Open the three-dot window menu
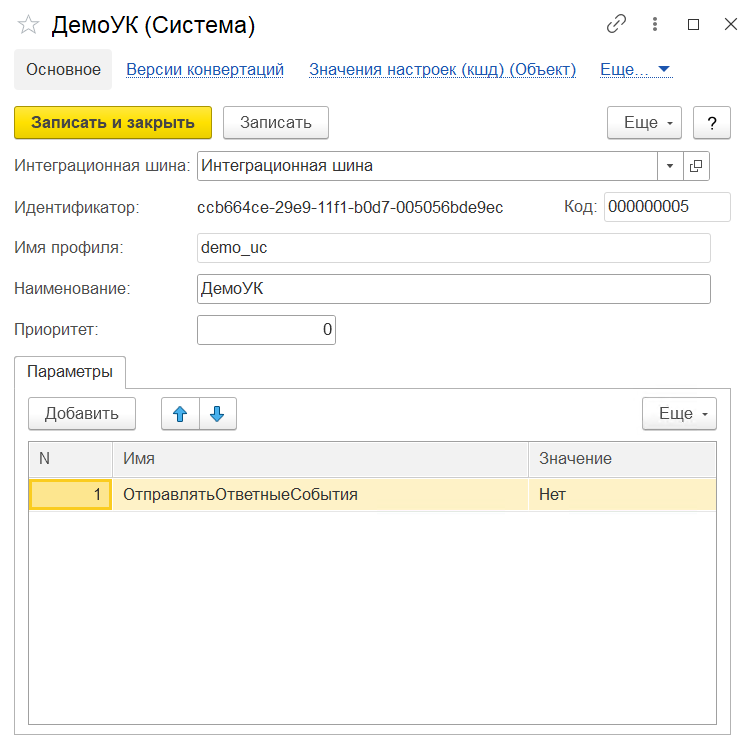The image size is (752, 746). pos(655,24)
